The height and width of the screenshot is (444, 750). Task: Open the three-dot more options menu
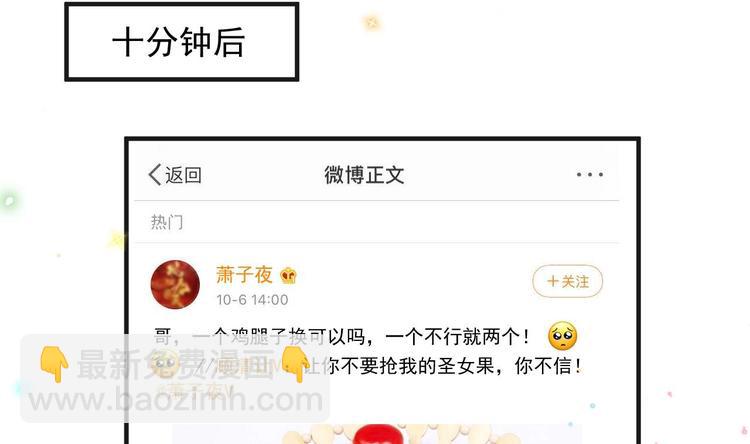(x=590, y=175)
